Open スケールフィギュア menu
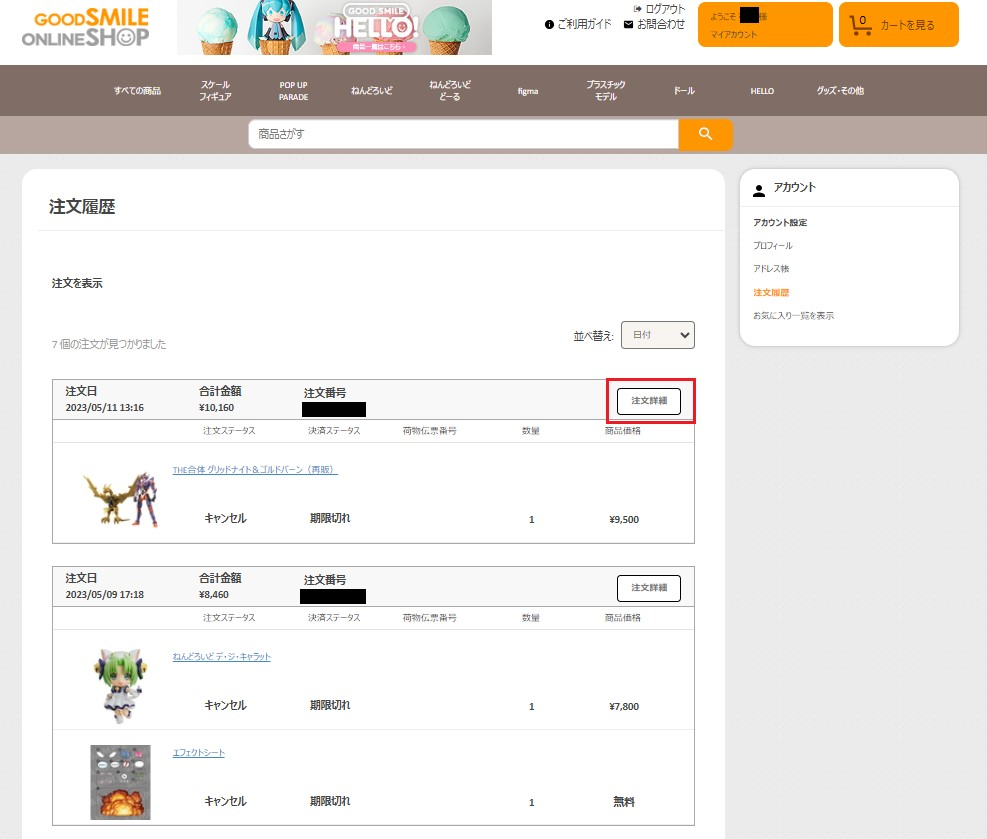The height and width of the screenshot is (839, 987). pos(215,91)
